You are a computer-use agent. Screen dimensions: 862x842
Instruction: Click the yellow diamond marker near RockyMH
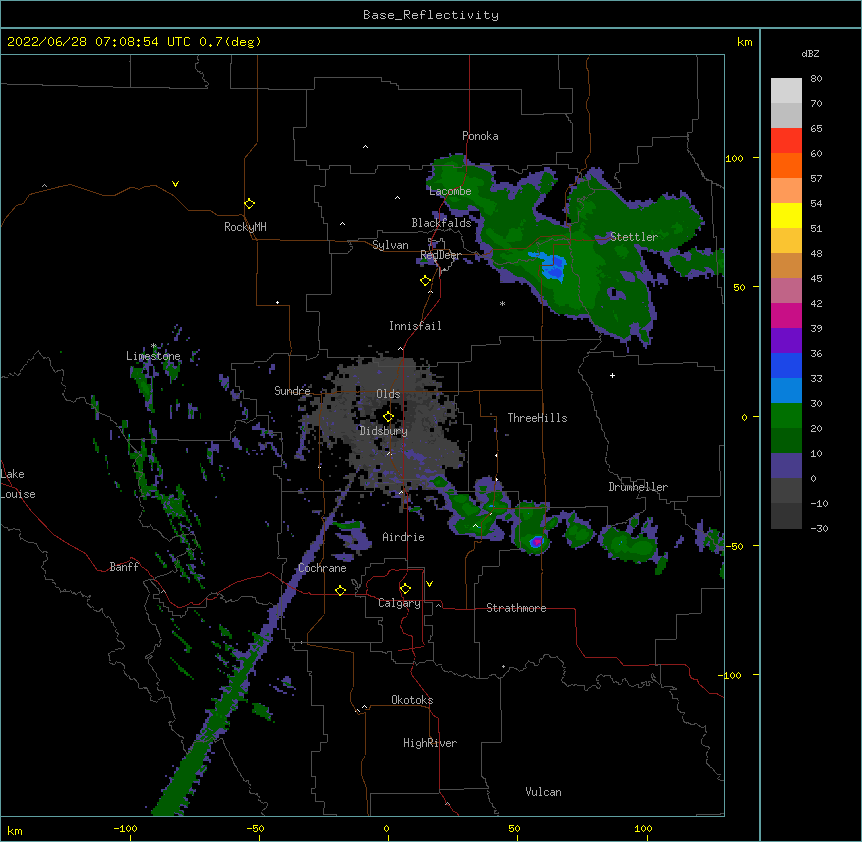[x=249, y=204]
